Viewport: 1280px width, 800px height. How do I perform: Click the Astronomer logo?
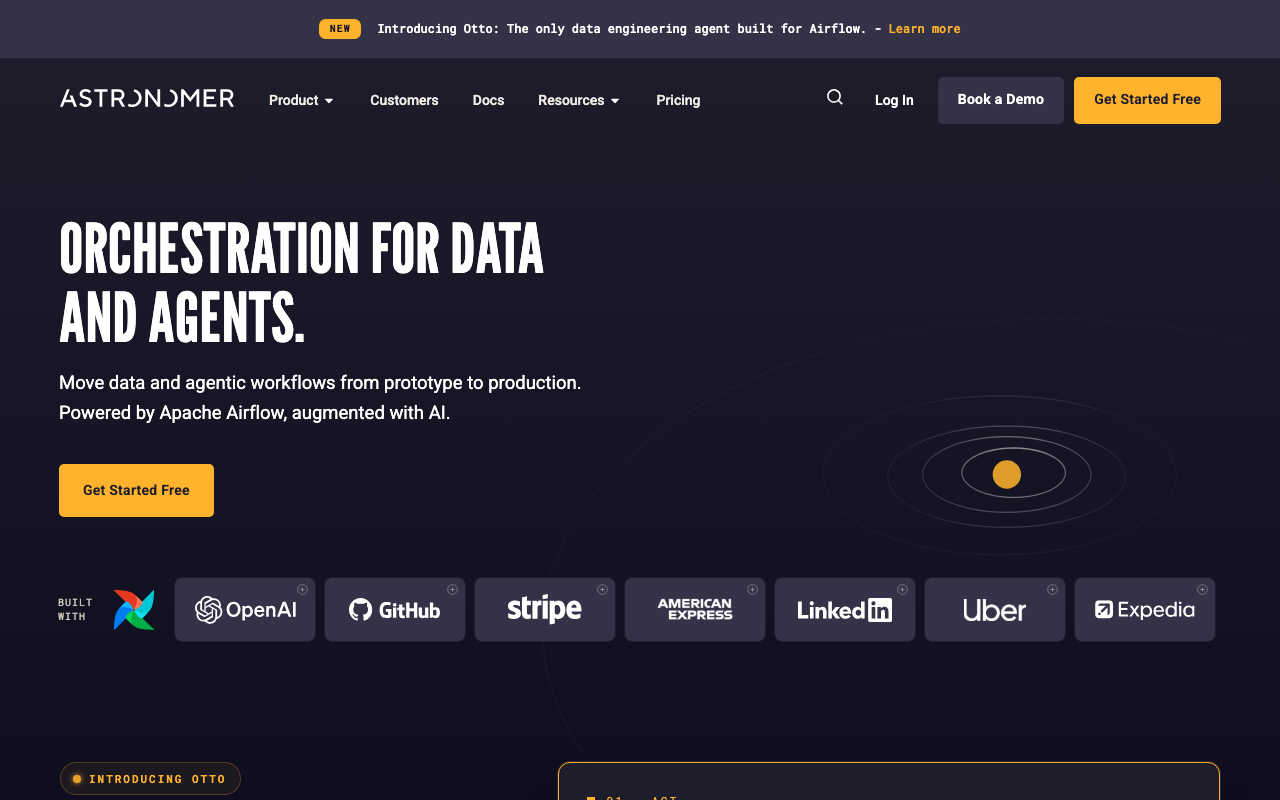coord(147,98)
